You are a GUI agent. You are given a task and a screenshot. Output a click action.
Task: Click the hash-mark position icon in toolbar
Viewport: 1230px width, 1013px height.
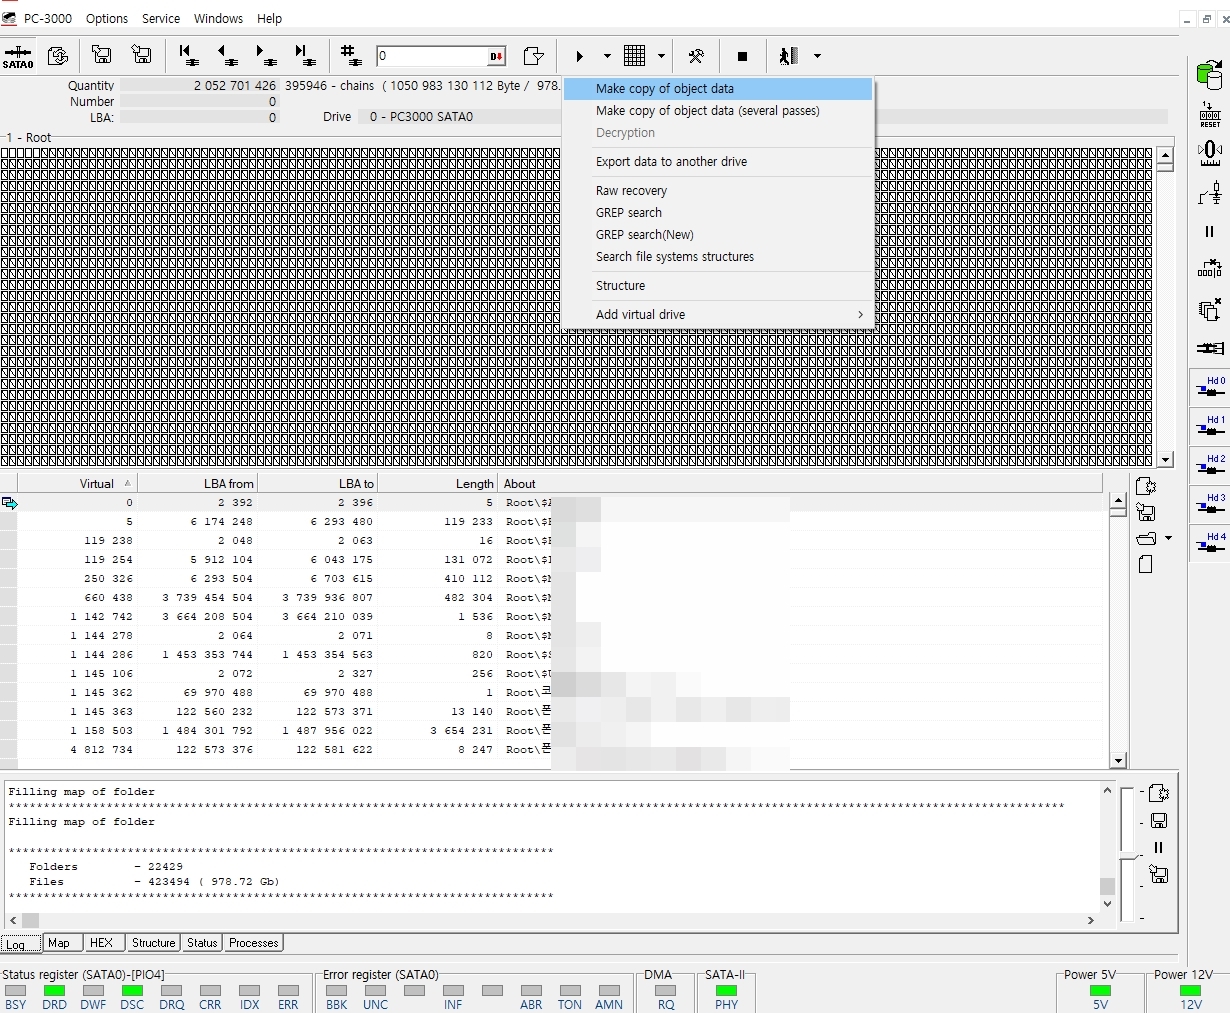click(350, 55)
